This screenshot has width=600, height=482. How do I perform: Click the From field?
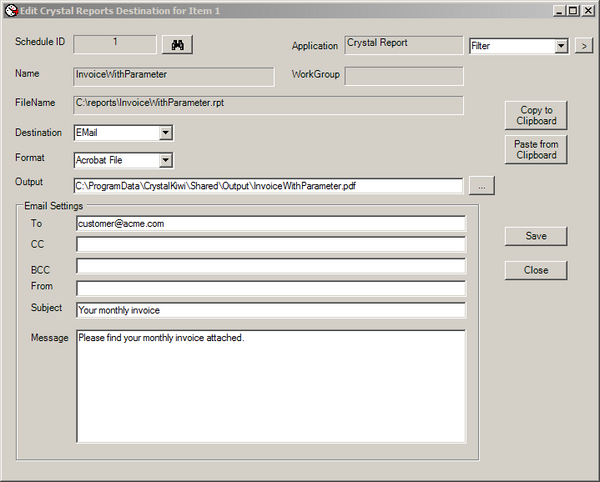click(271, 288)
